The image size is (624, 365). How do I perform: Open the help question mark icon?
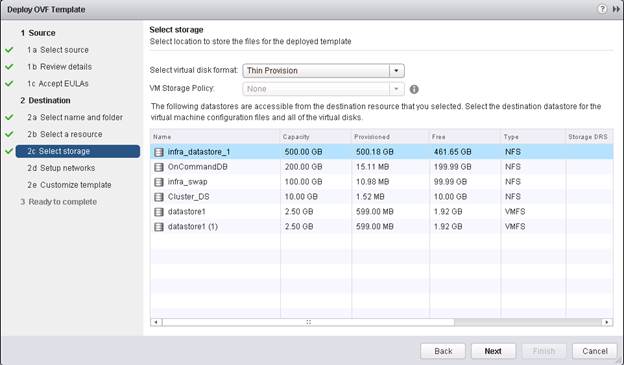pos(602,9)
